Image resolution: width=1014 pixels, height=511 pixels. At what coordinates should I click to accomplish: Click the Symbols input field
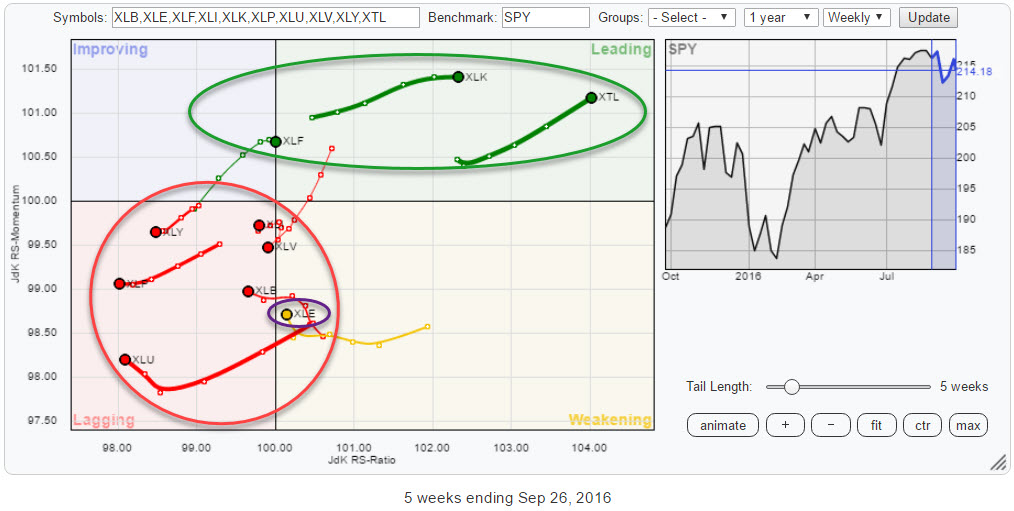tap(265, 18)
